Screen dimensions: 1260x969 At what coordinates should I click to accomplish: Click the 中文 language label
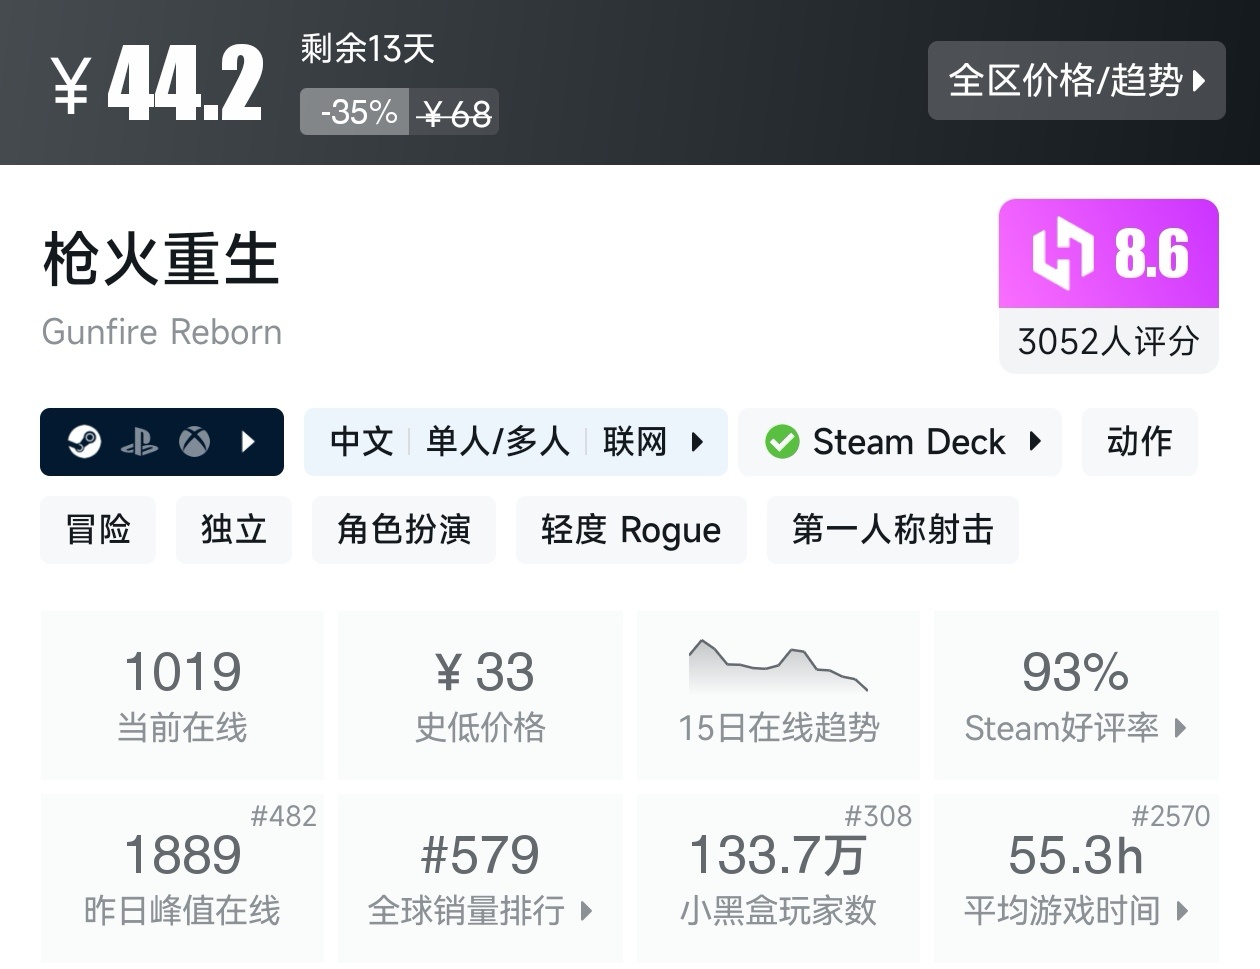361,441
